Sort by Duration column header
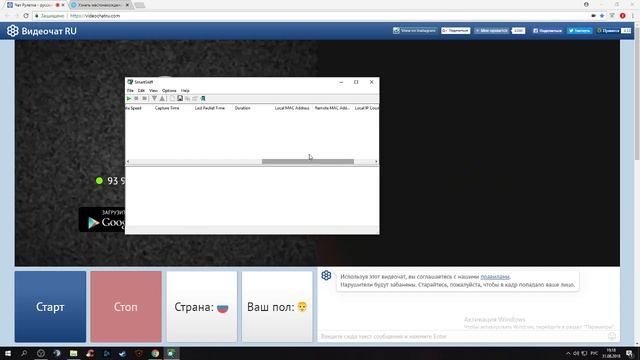 click(x=242, y=108)
